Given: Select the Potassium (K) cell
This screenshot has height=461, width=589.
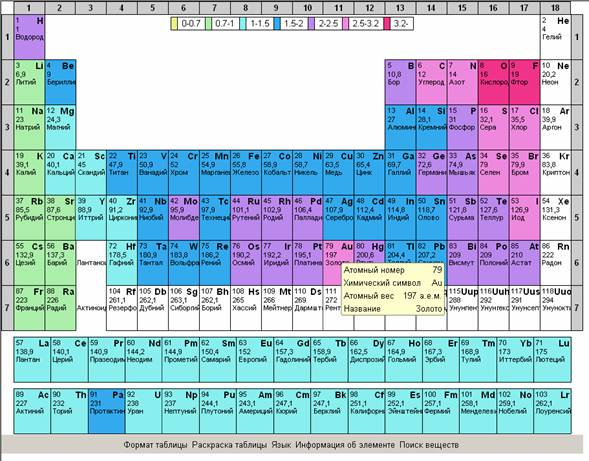Looking at the screenshot, I should coord(29,172).
